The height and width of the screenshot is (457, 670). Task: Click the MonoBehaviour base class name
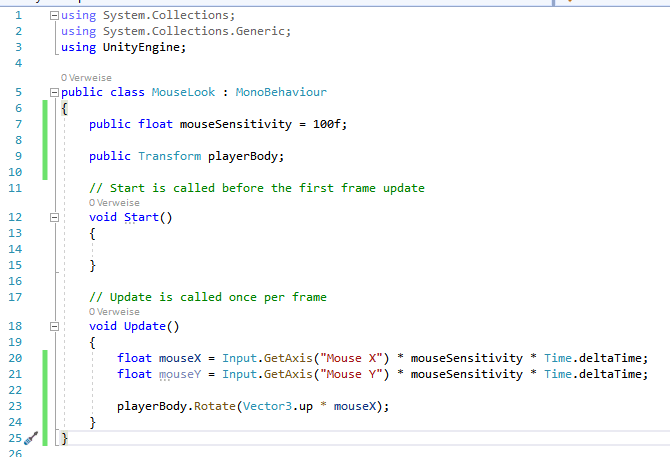coord(281,92)
